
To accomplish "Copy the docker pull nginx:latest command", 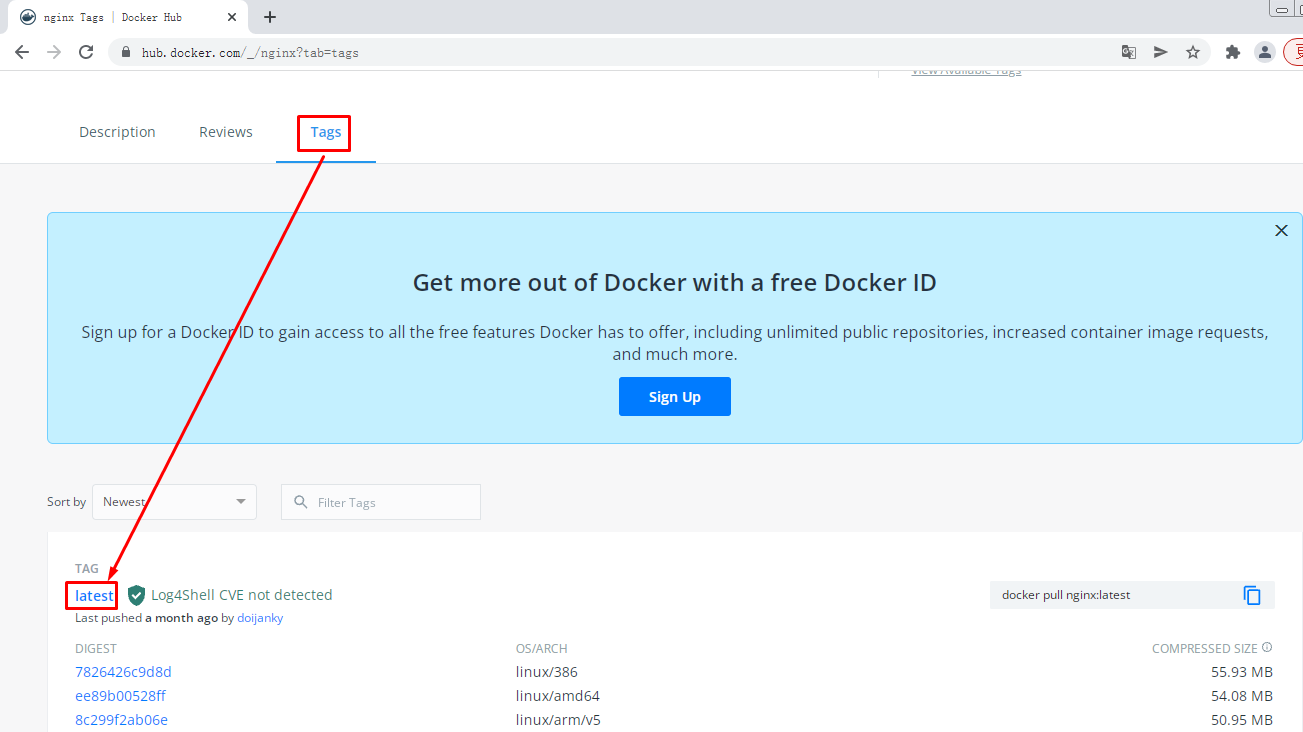I will click(1252, 595).
